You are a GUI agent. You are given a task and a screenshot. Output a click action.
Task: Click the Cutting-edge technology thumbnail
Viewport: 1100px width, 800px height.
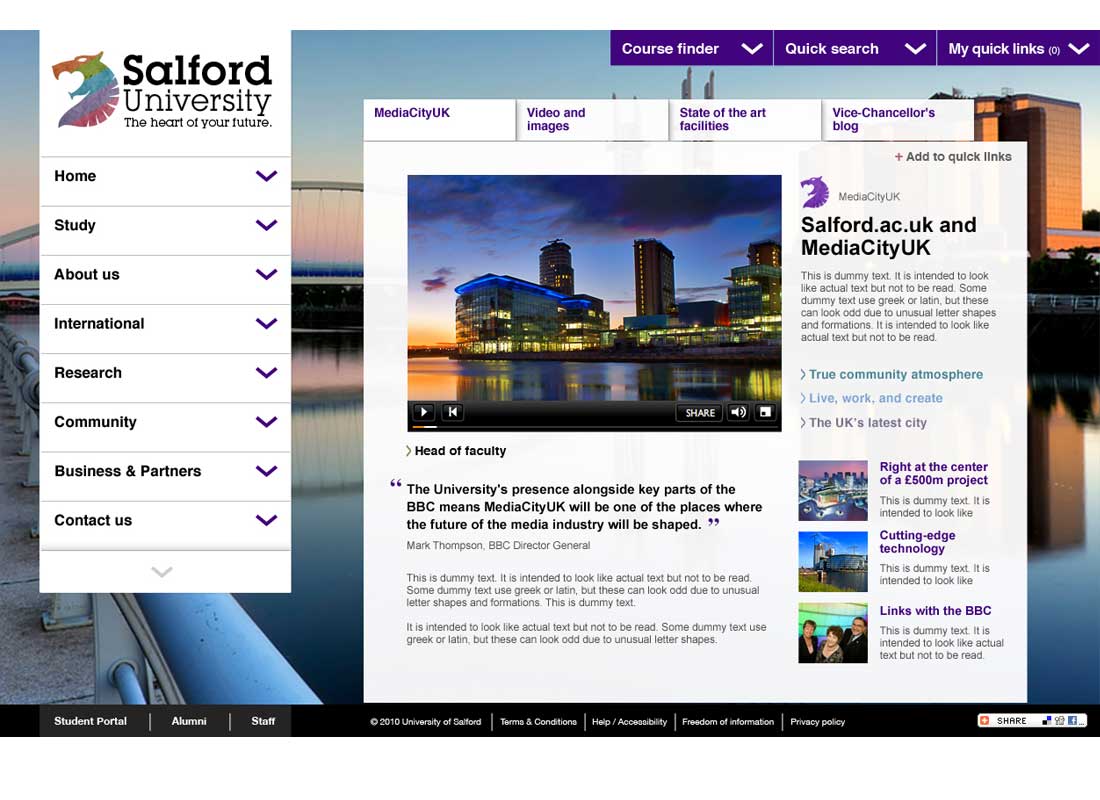[x=833, y=561]
